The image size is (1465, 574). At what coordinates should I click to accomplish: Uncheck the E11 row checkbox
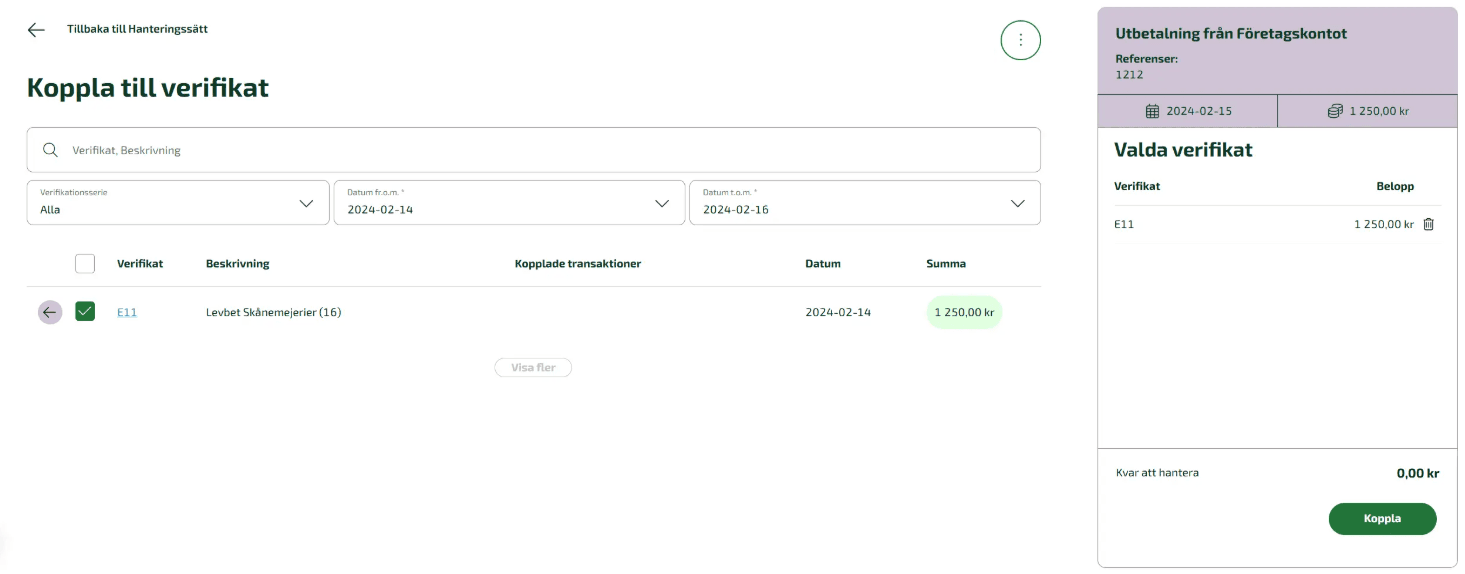pos(85,312)
